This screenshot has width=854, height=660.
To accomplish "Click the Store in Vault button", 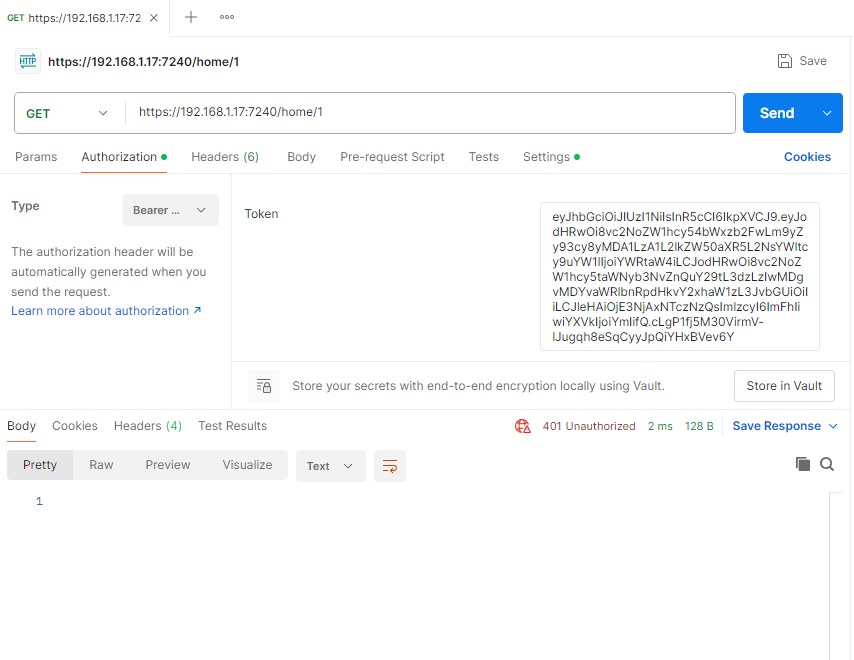I will coord(784,386).
